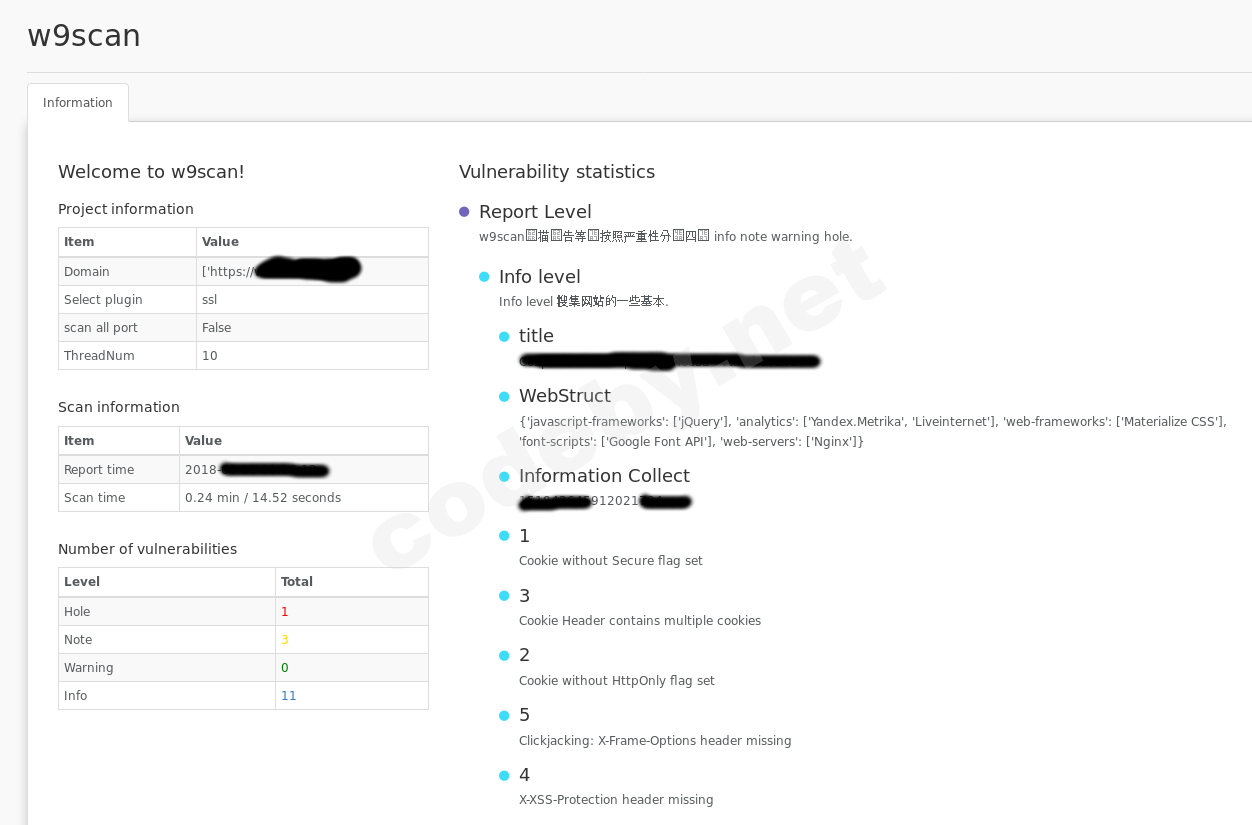This screenshot has width=1252, height=825.
Task: Click 'Cookie without Secure flag set'
Action: tap(611, 561)
